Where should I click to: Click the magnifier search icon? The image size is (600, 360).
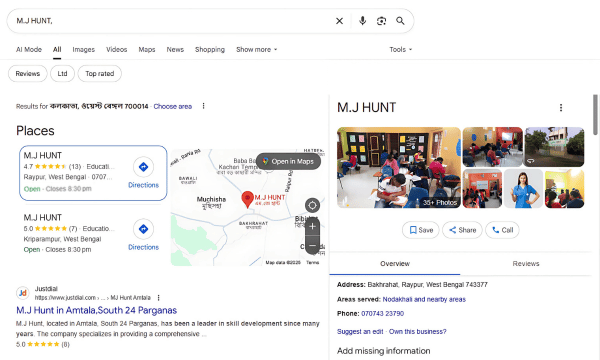click(400, 21)
